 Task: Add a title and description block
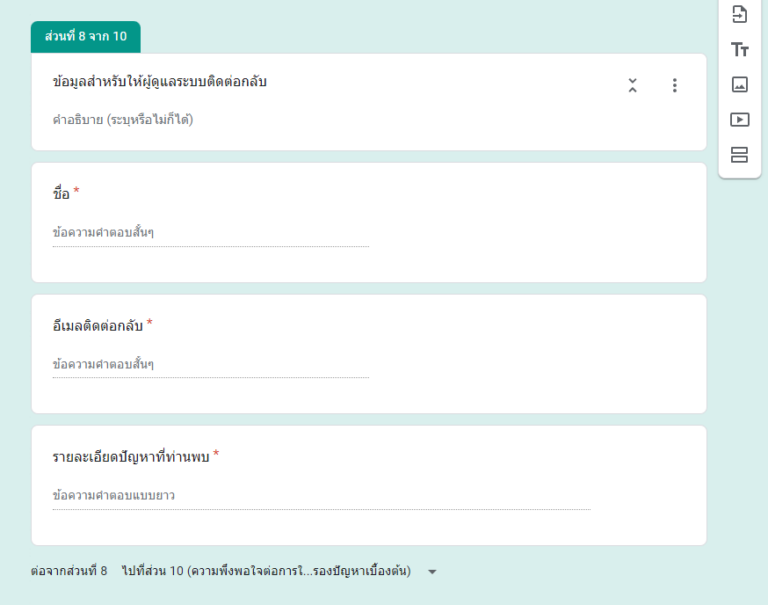739,50
